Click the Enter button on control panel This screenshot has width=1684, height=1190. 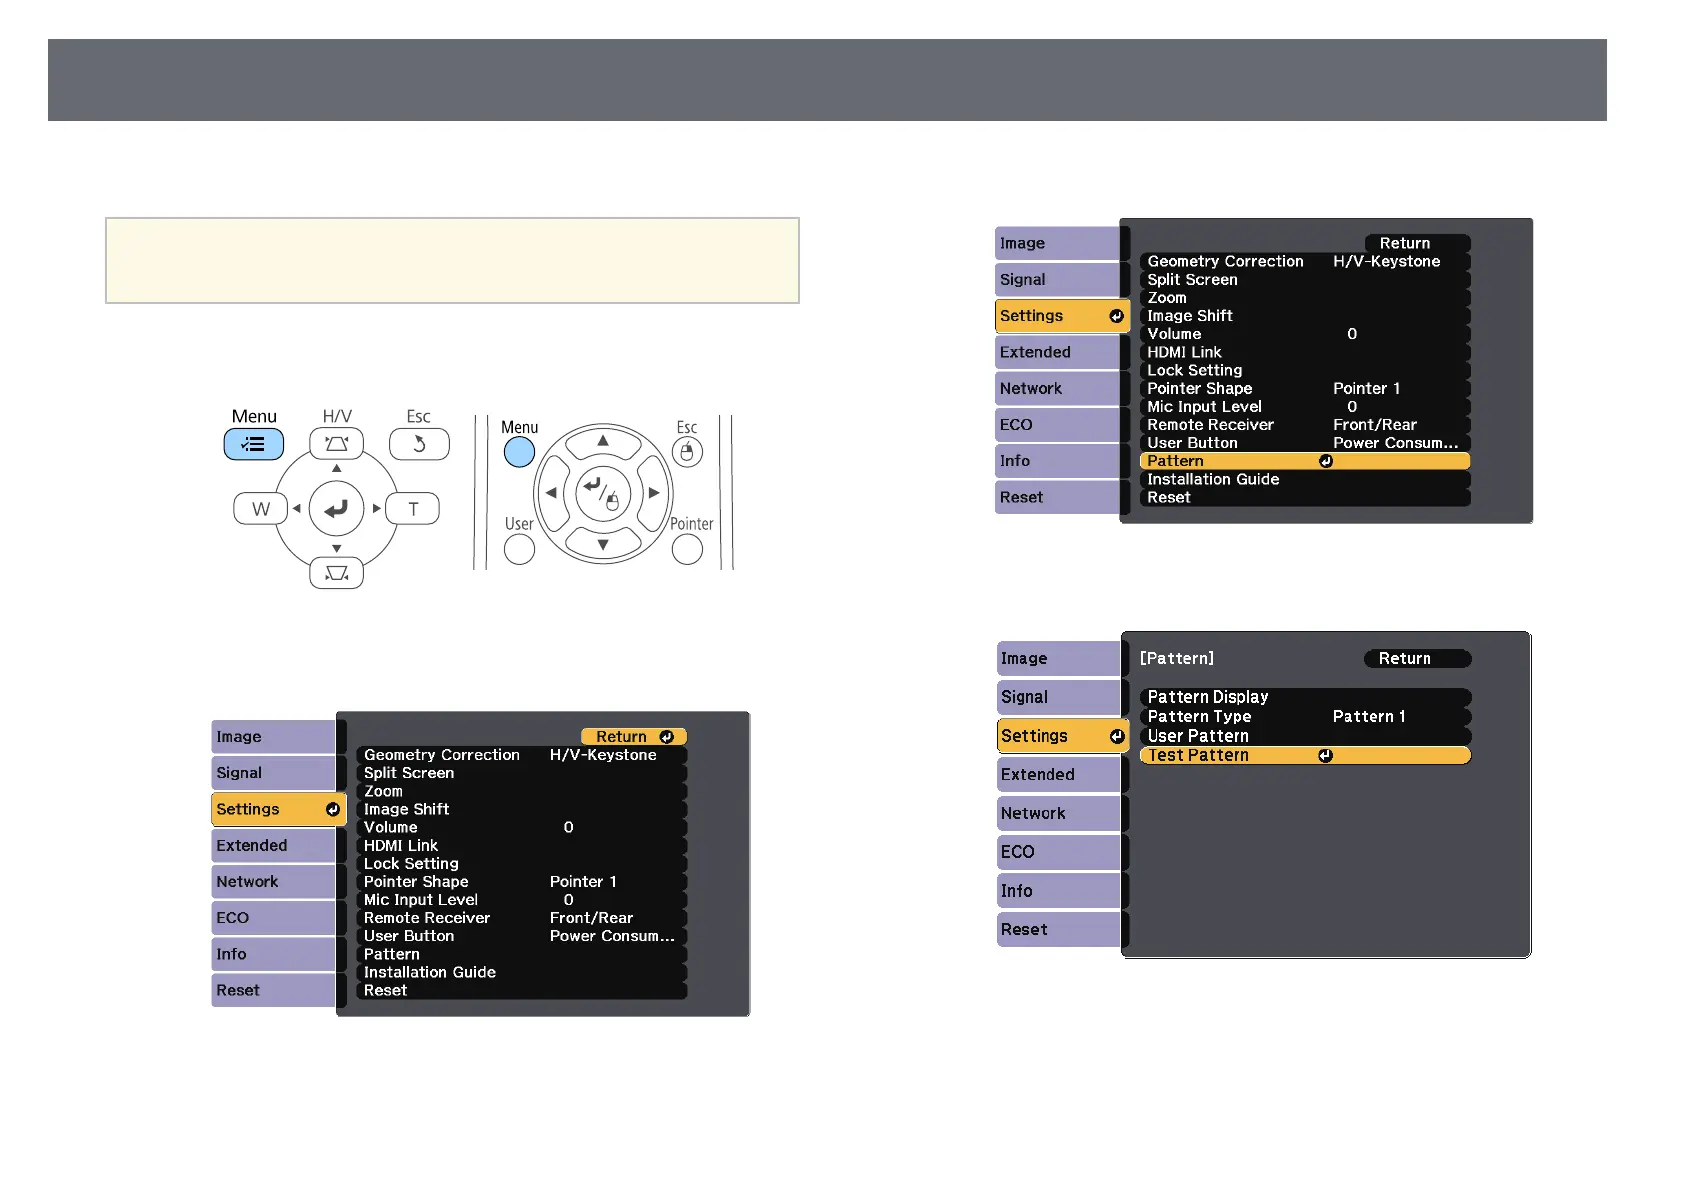point(336,508)
